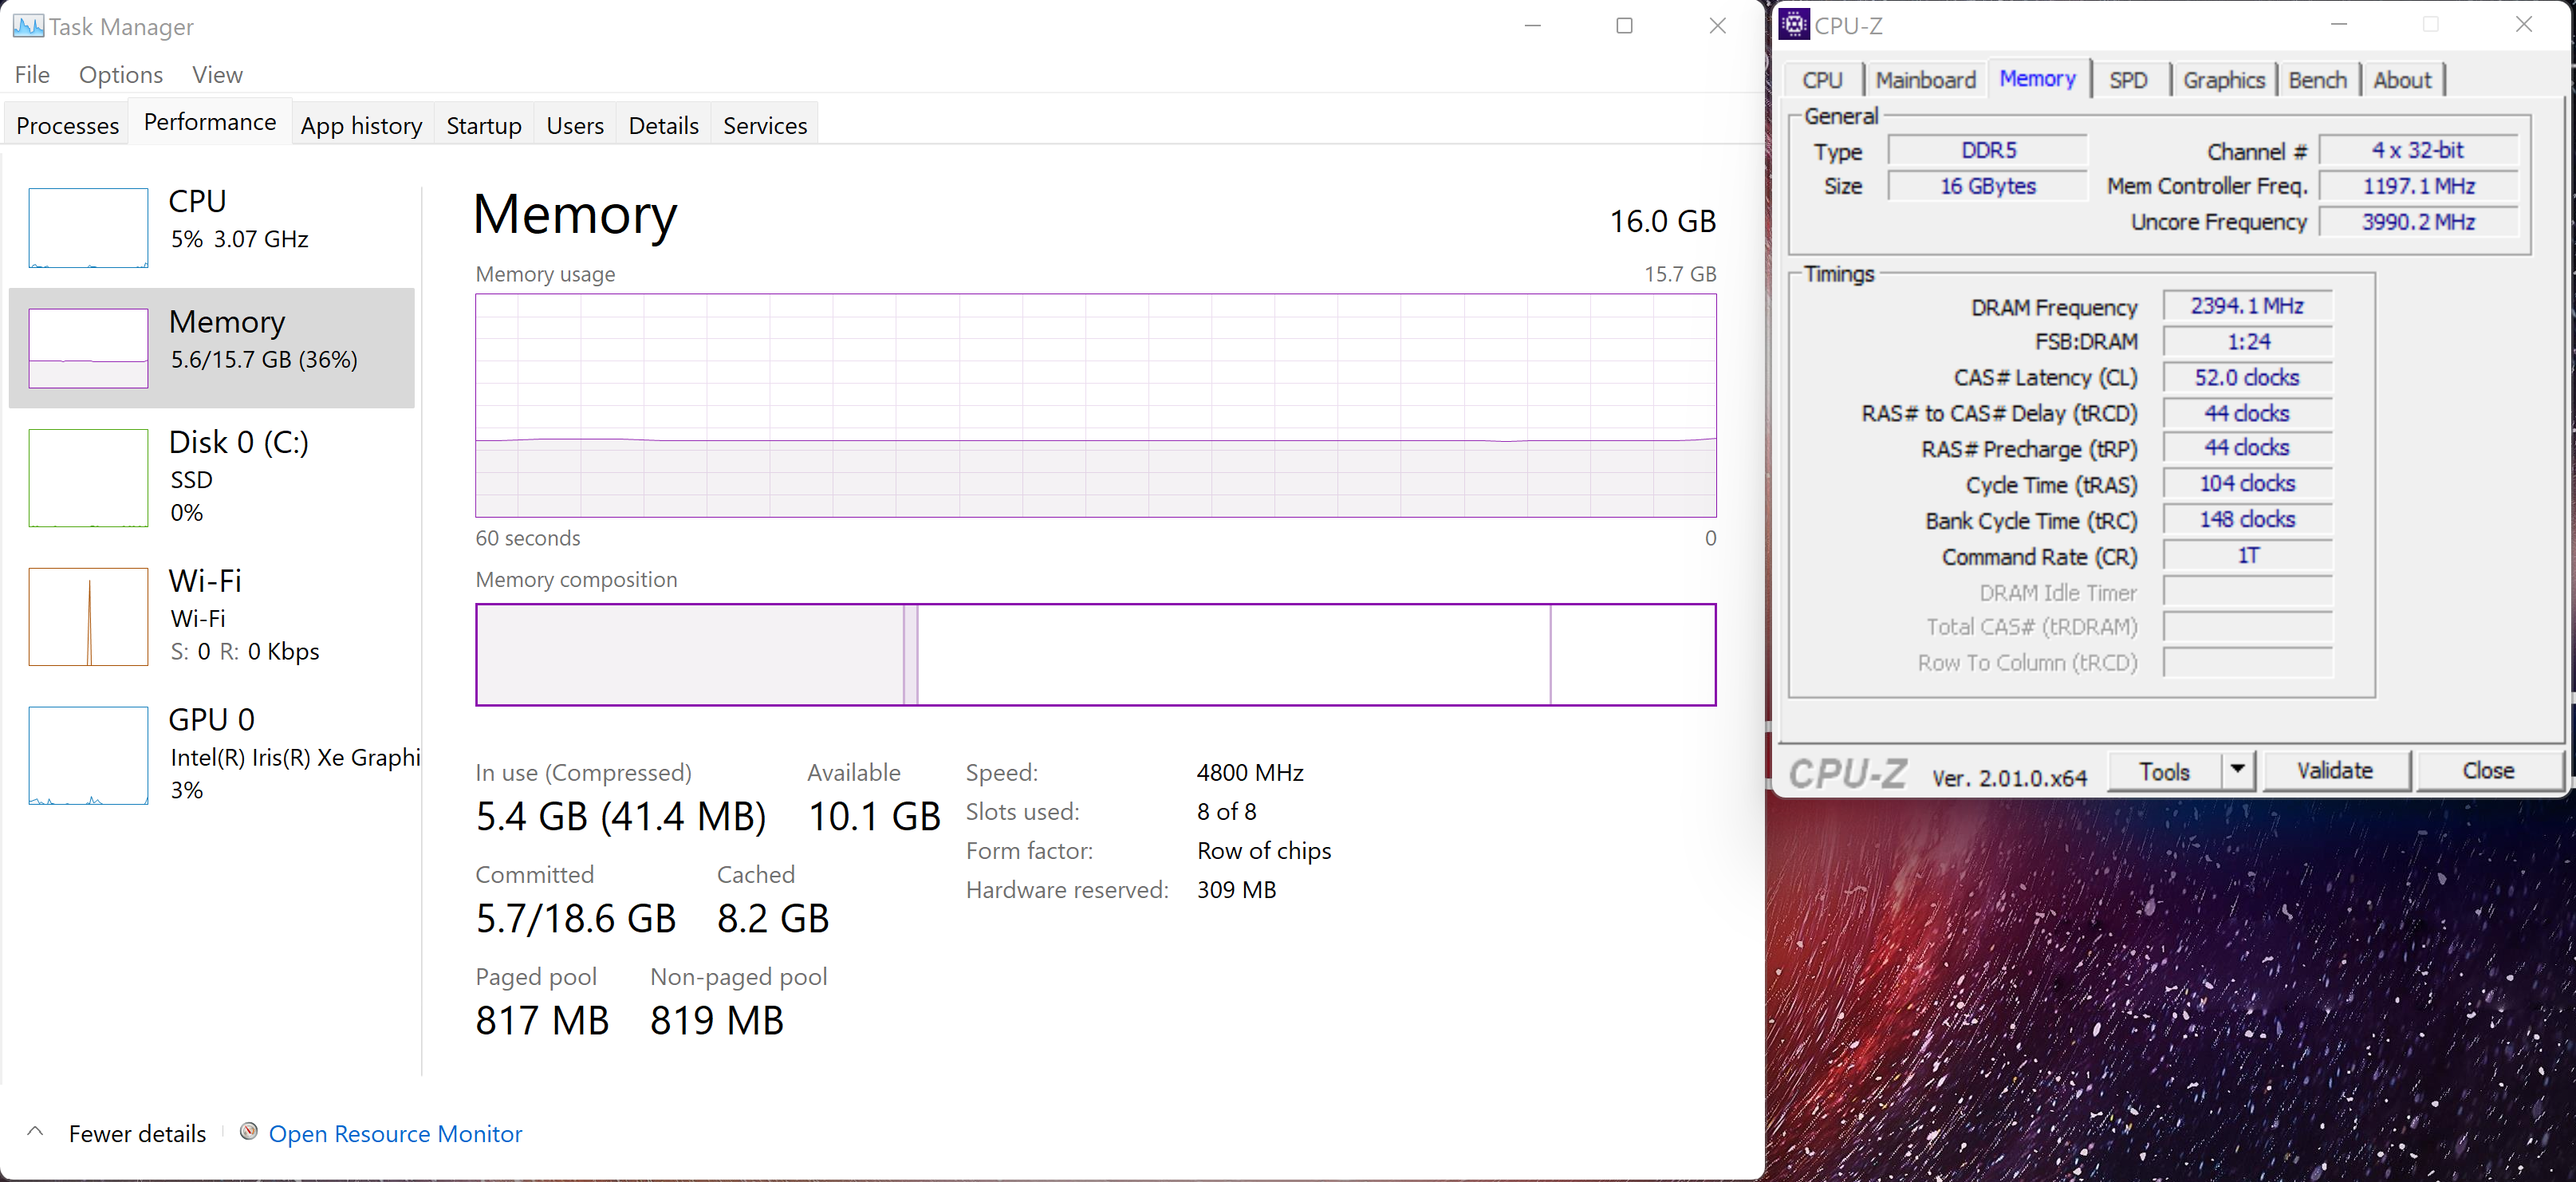Click the Fewer details label
Viewport: 2576px width, 1182px height.
[x=137, y=1133]
